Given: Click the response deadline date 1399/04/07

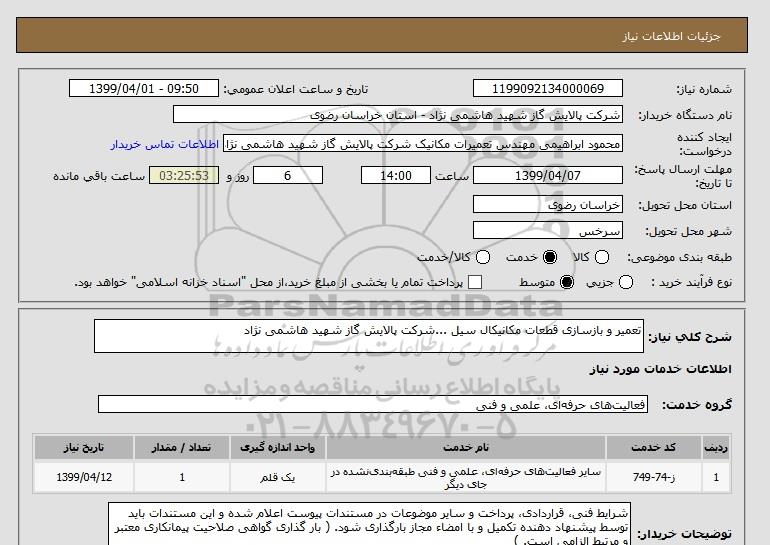Looking at the screenshot, I should tap(548, 175).
